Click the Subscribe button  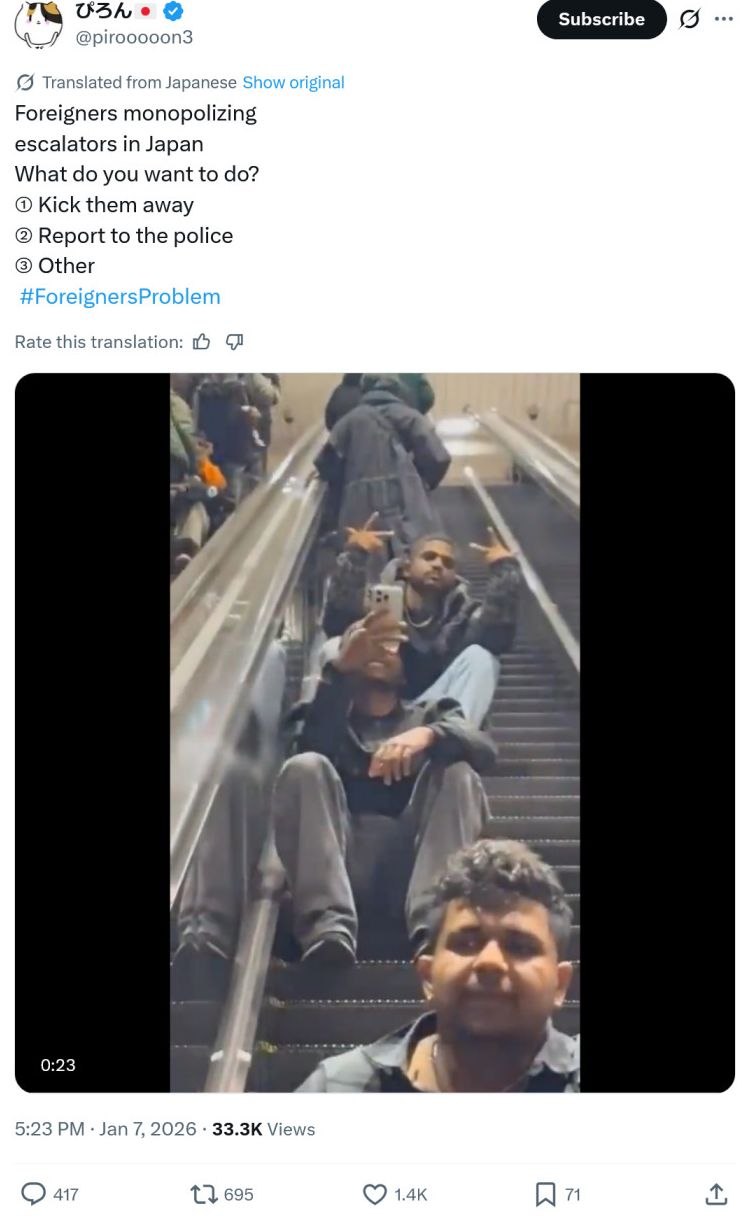[x=602, y=19]
